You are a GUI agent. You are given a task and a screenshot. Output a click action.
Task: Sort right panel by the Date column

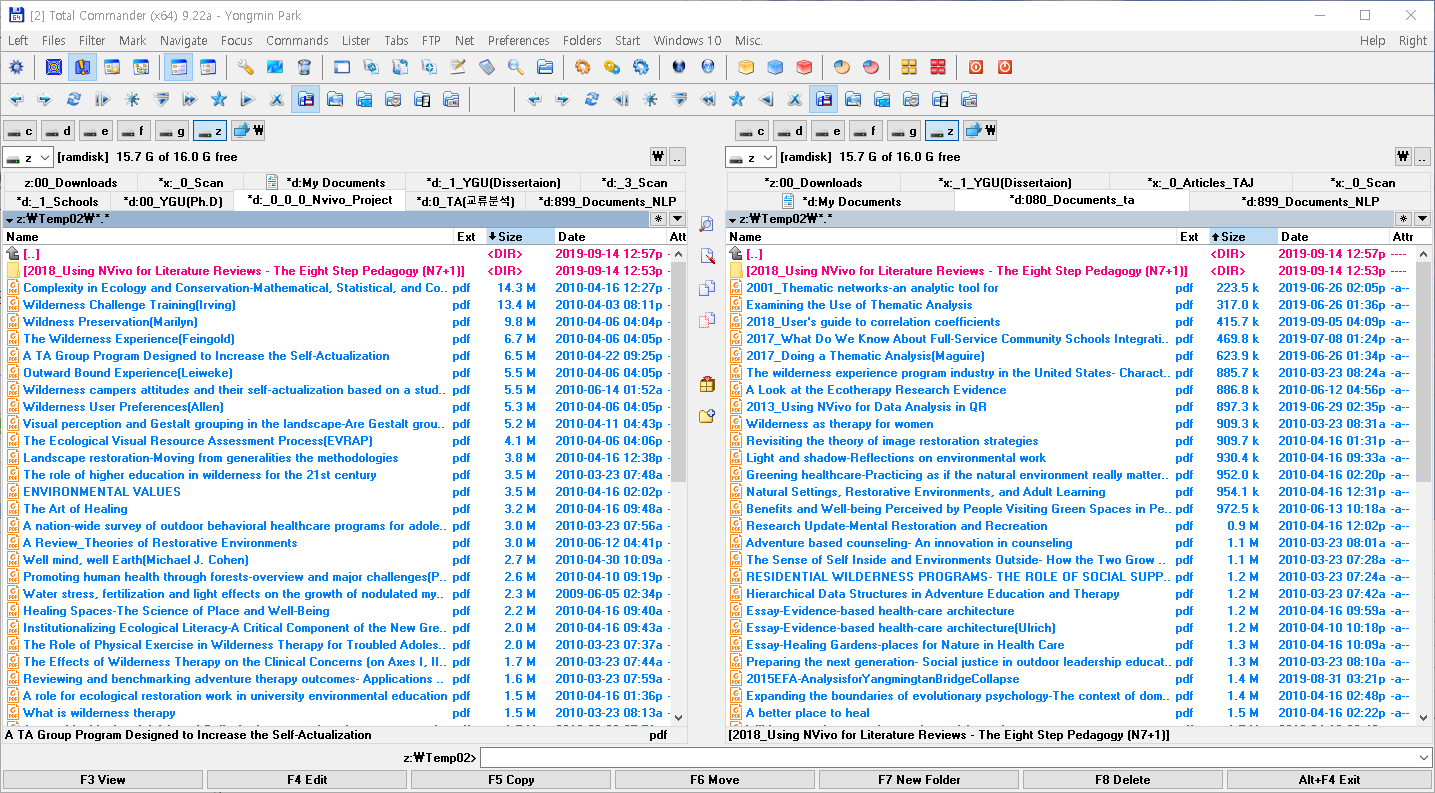1333,237
